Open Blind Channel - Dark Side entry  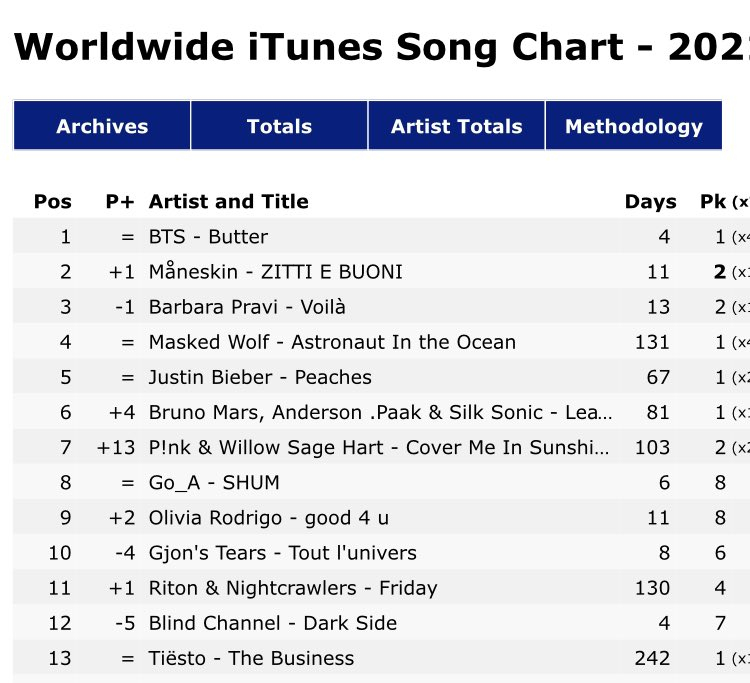272,623
